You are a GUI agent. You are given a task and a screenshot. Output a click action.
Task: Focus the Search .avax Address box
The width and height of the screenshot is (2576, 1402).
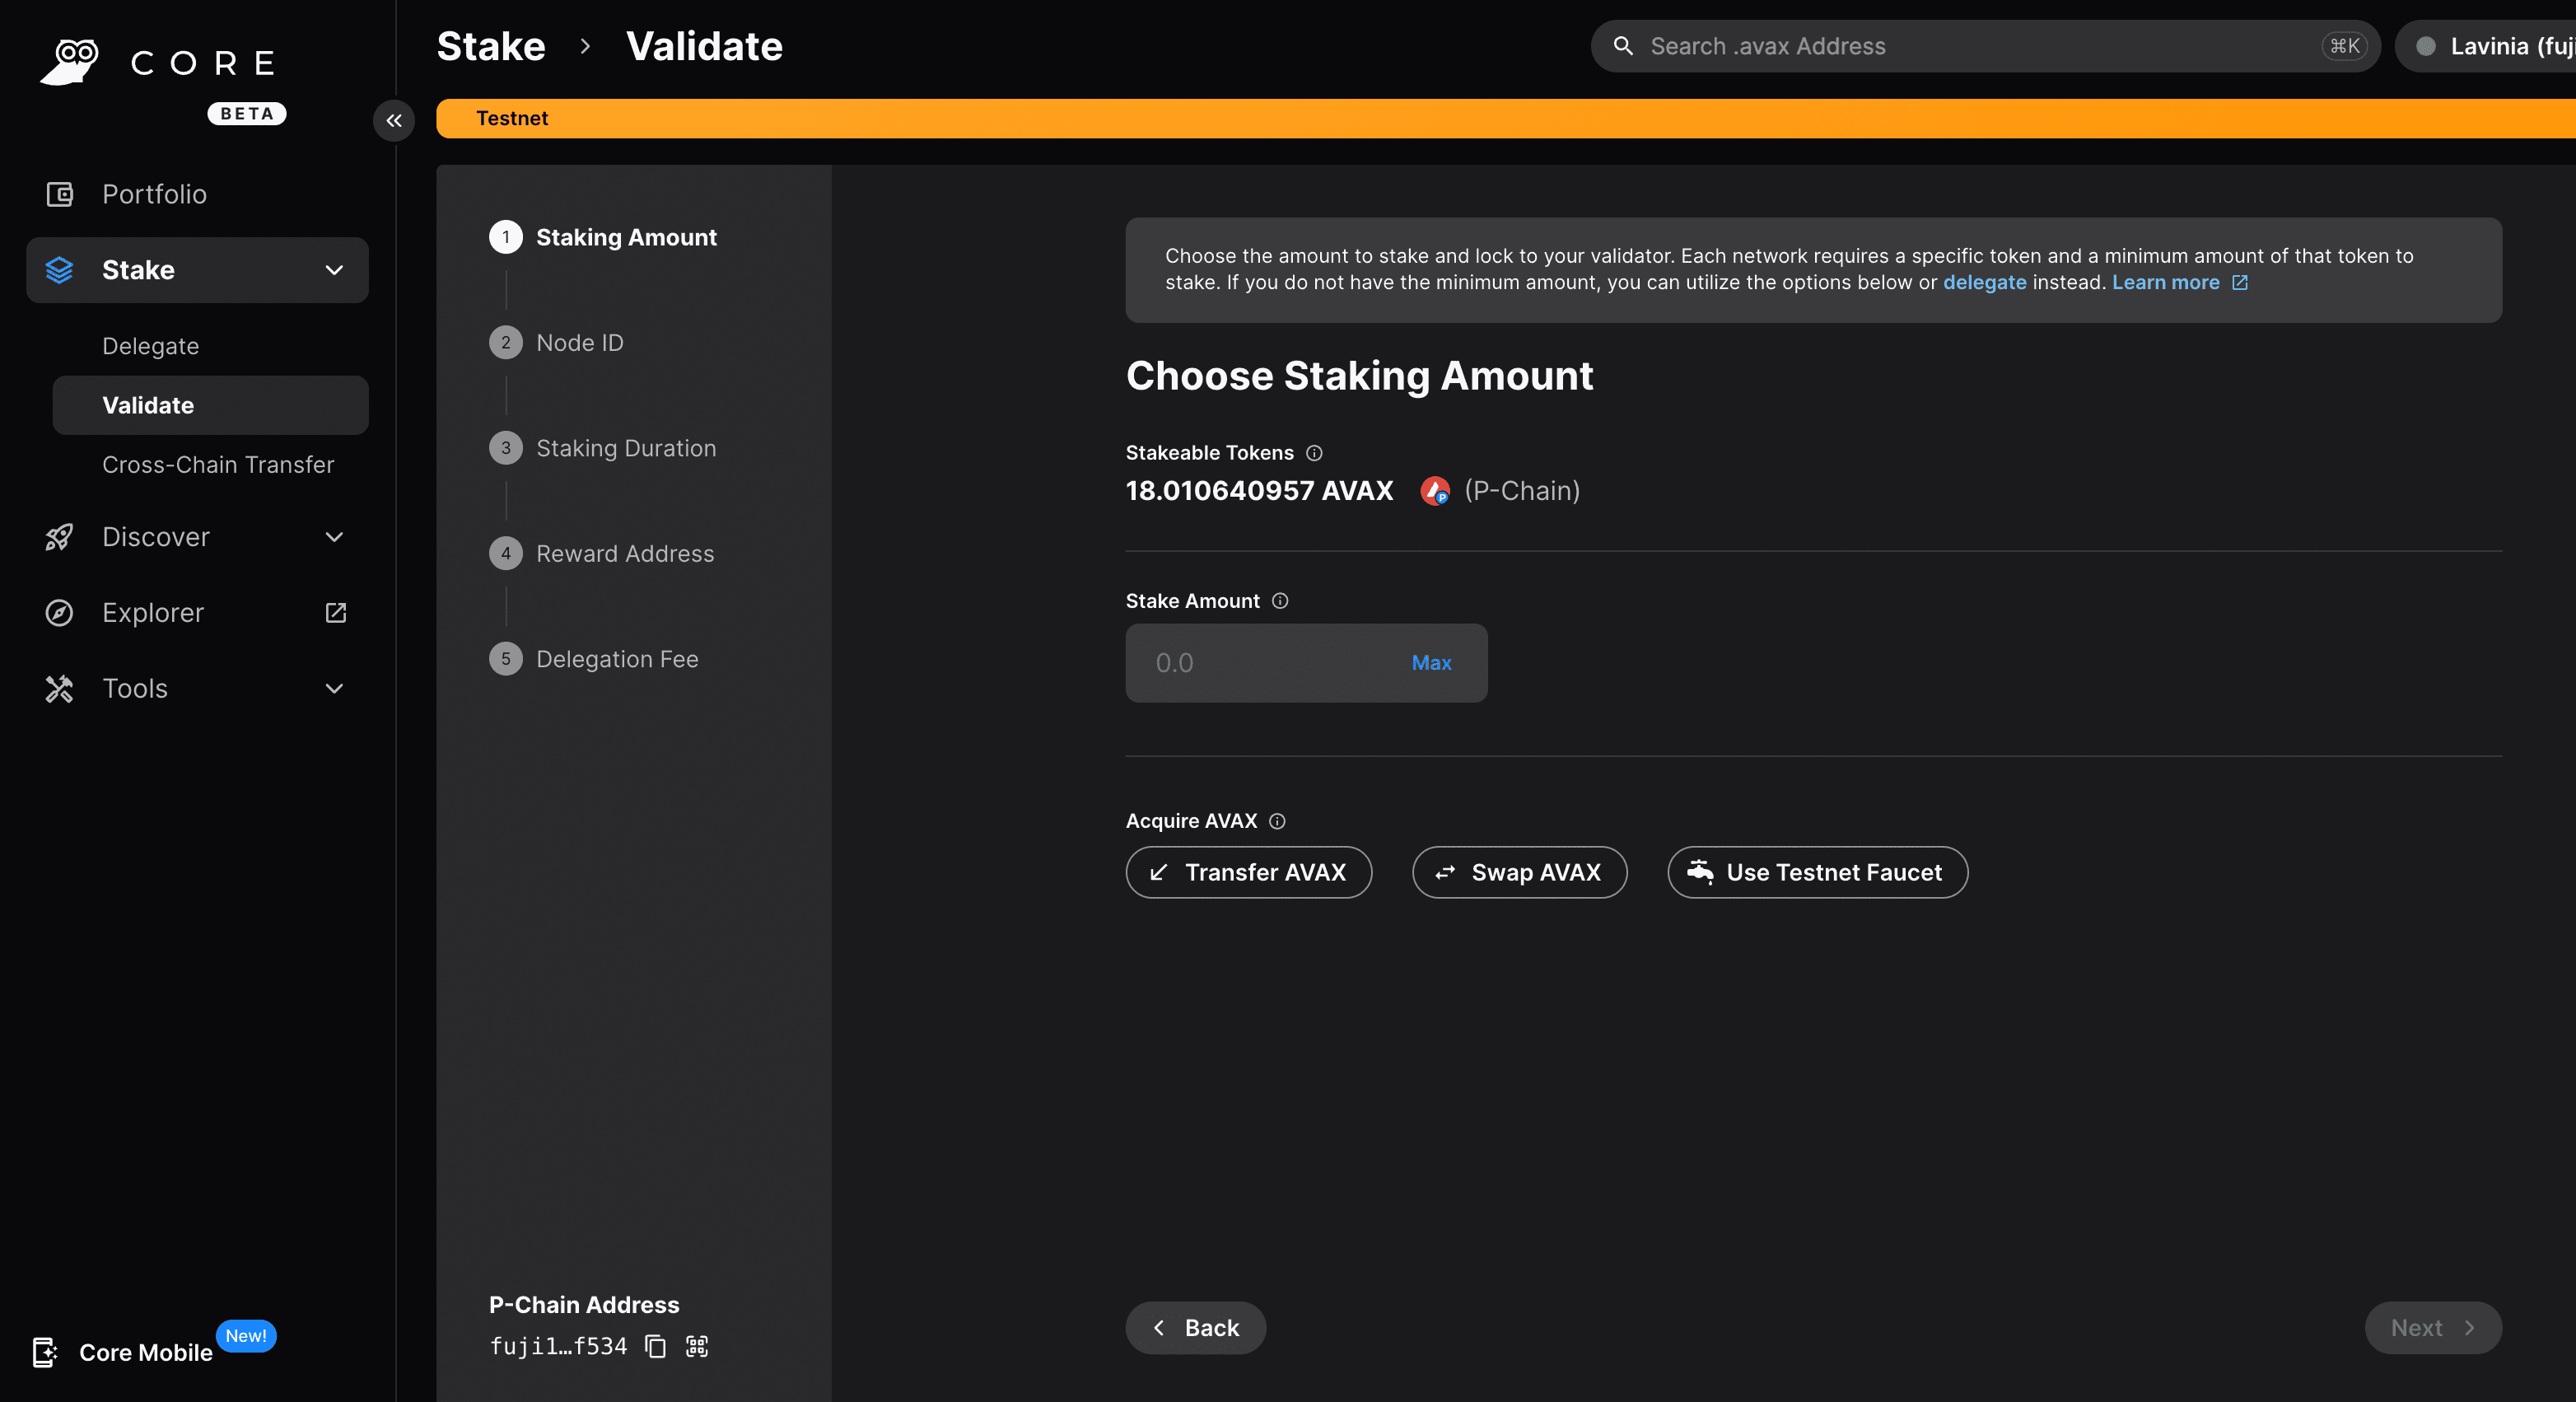tap(1970, 46)
